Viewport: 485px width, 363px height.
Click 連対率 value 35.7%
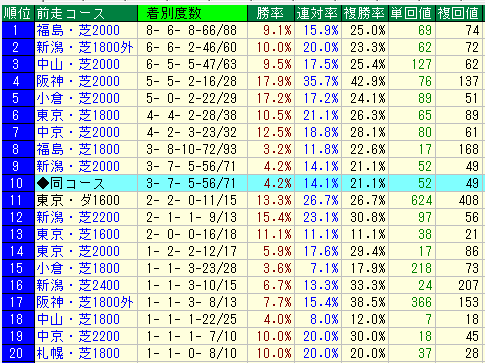tap(321, 82)
